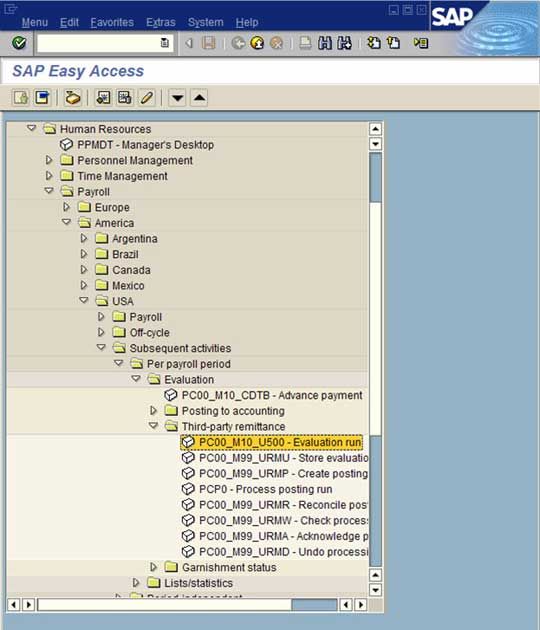Select PC00_M99_URMW - Check processing
Viewport: 540px width, 630px height.
275,521
